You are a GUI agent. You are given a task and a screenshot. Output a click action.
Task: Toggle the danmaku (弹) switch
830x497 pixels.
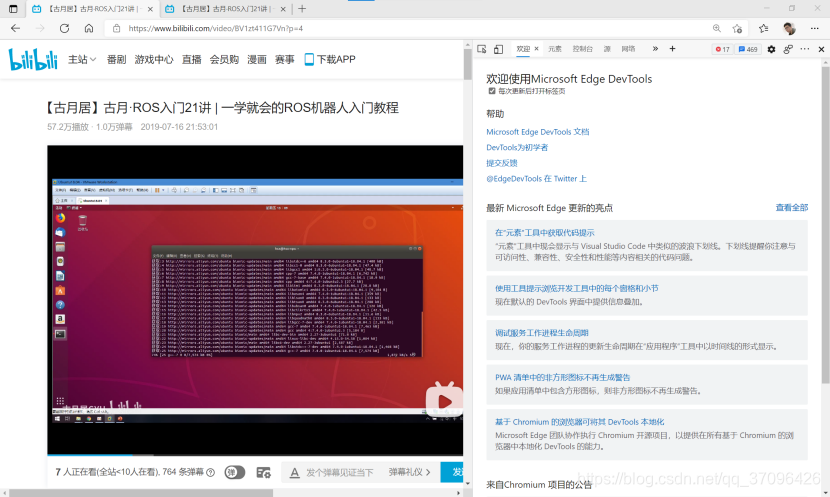click(x=234, y=472)
